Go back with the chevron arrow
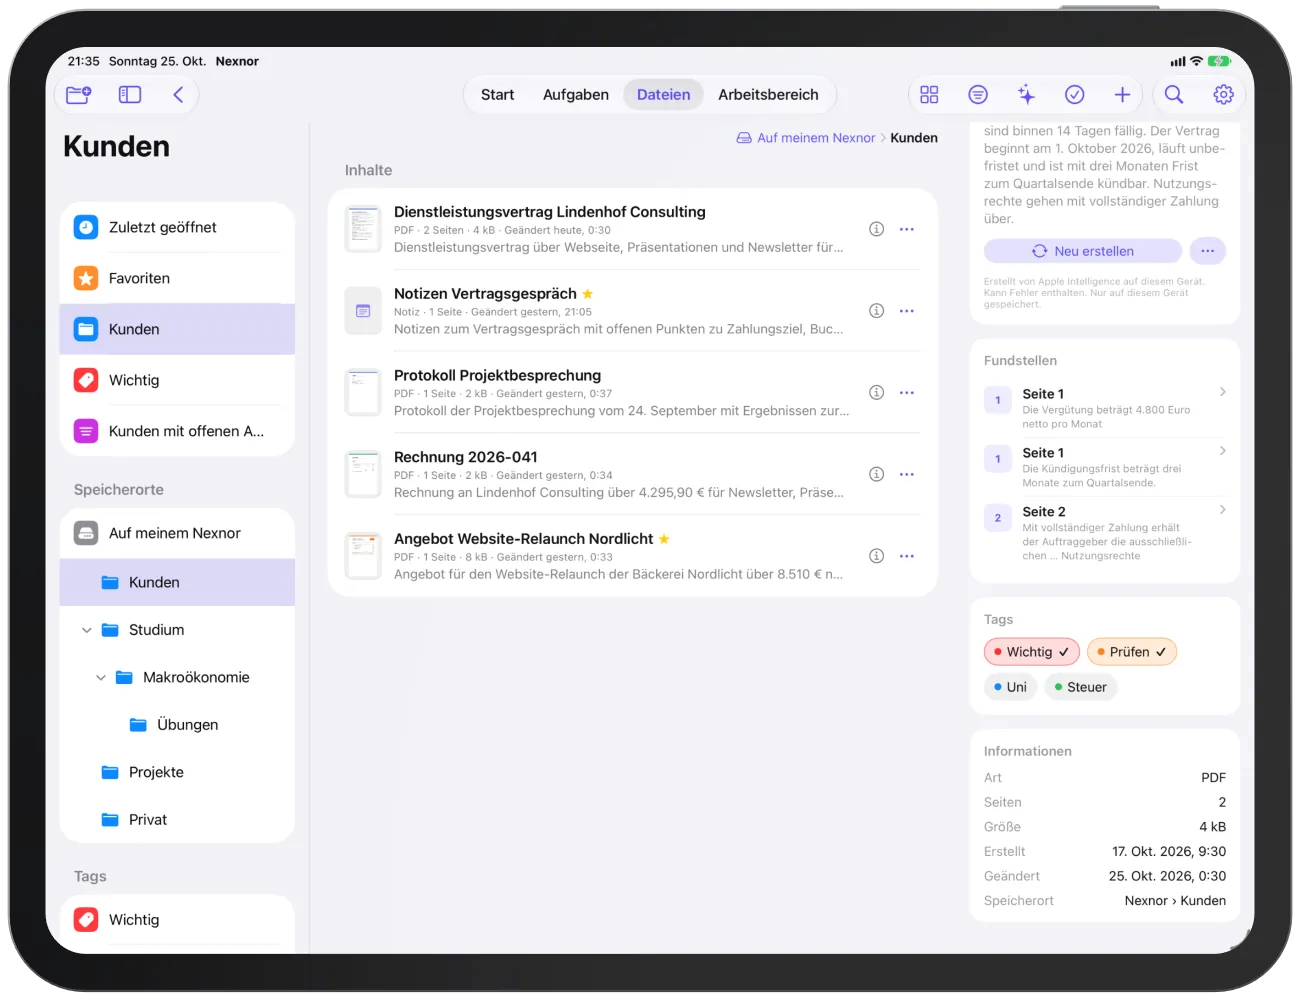Screen dimensions: 1300x998 (178, 95)
